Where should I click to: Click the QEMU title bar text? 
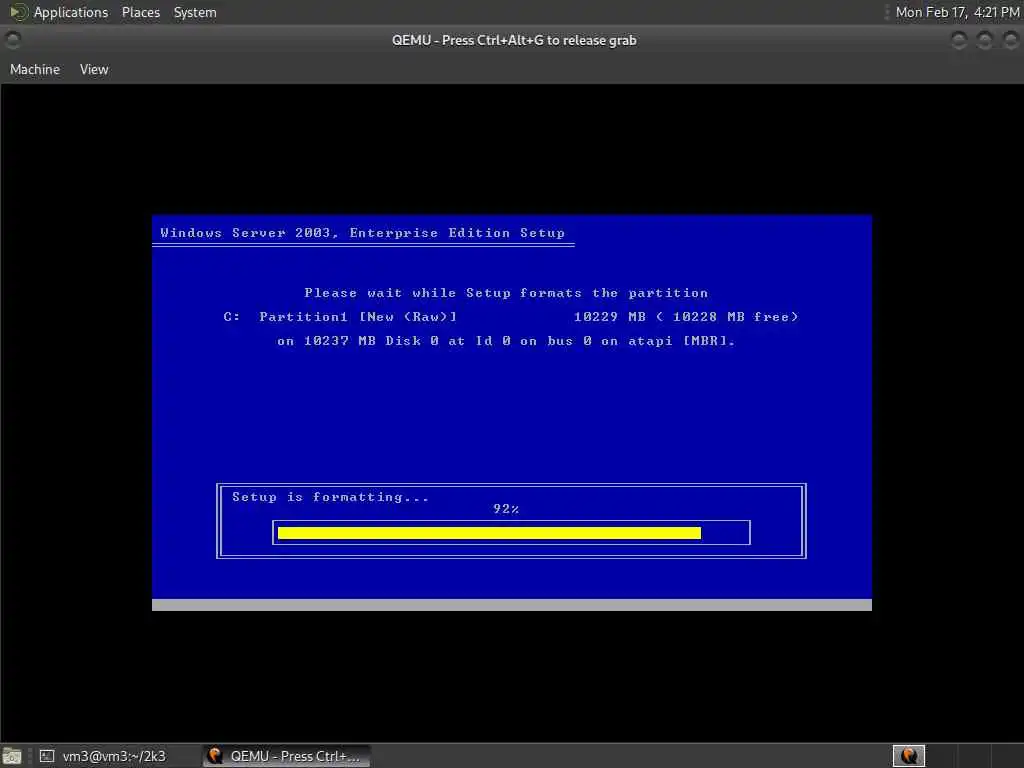click(x=514, y=40)
